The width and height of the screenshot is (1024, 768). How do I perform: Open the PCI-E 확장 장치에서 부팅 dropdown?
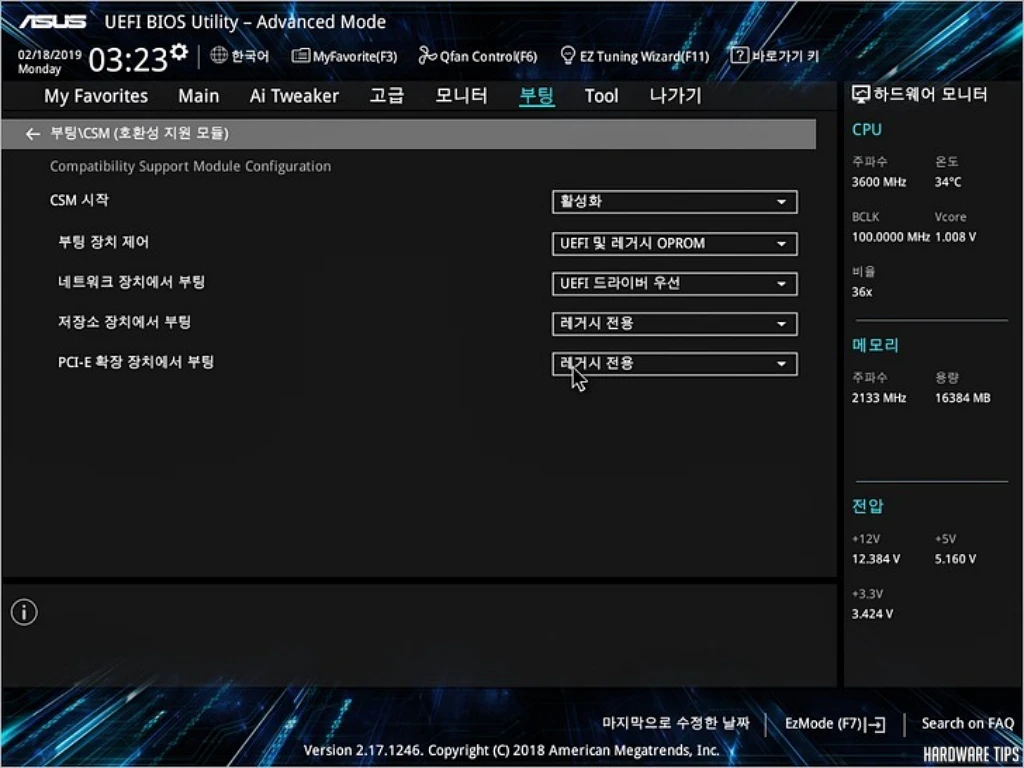[675, 364]
